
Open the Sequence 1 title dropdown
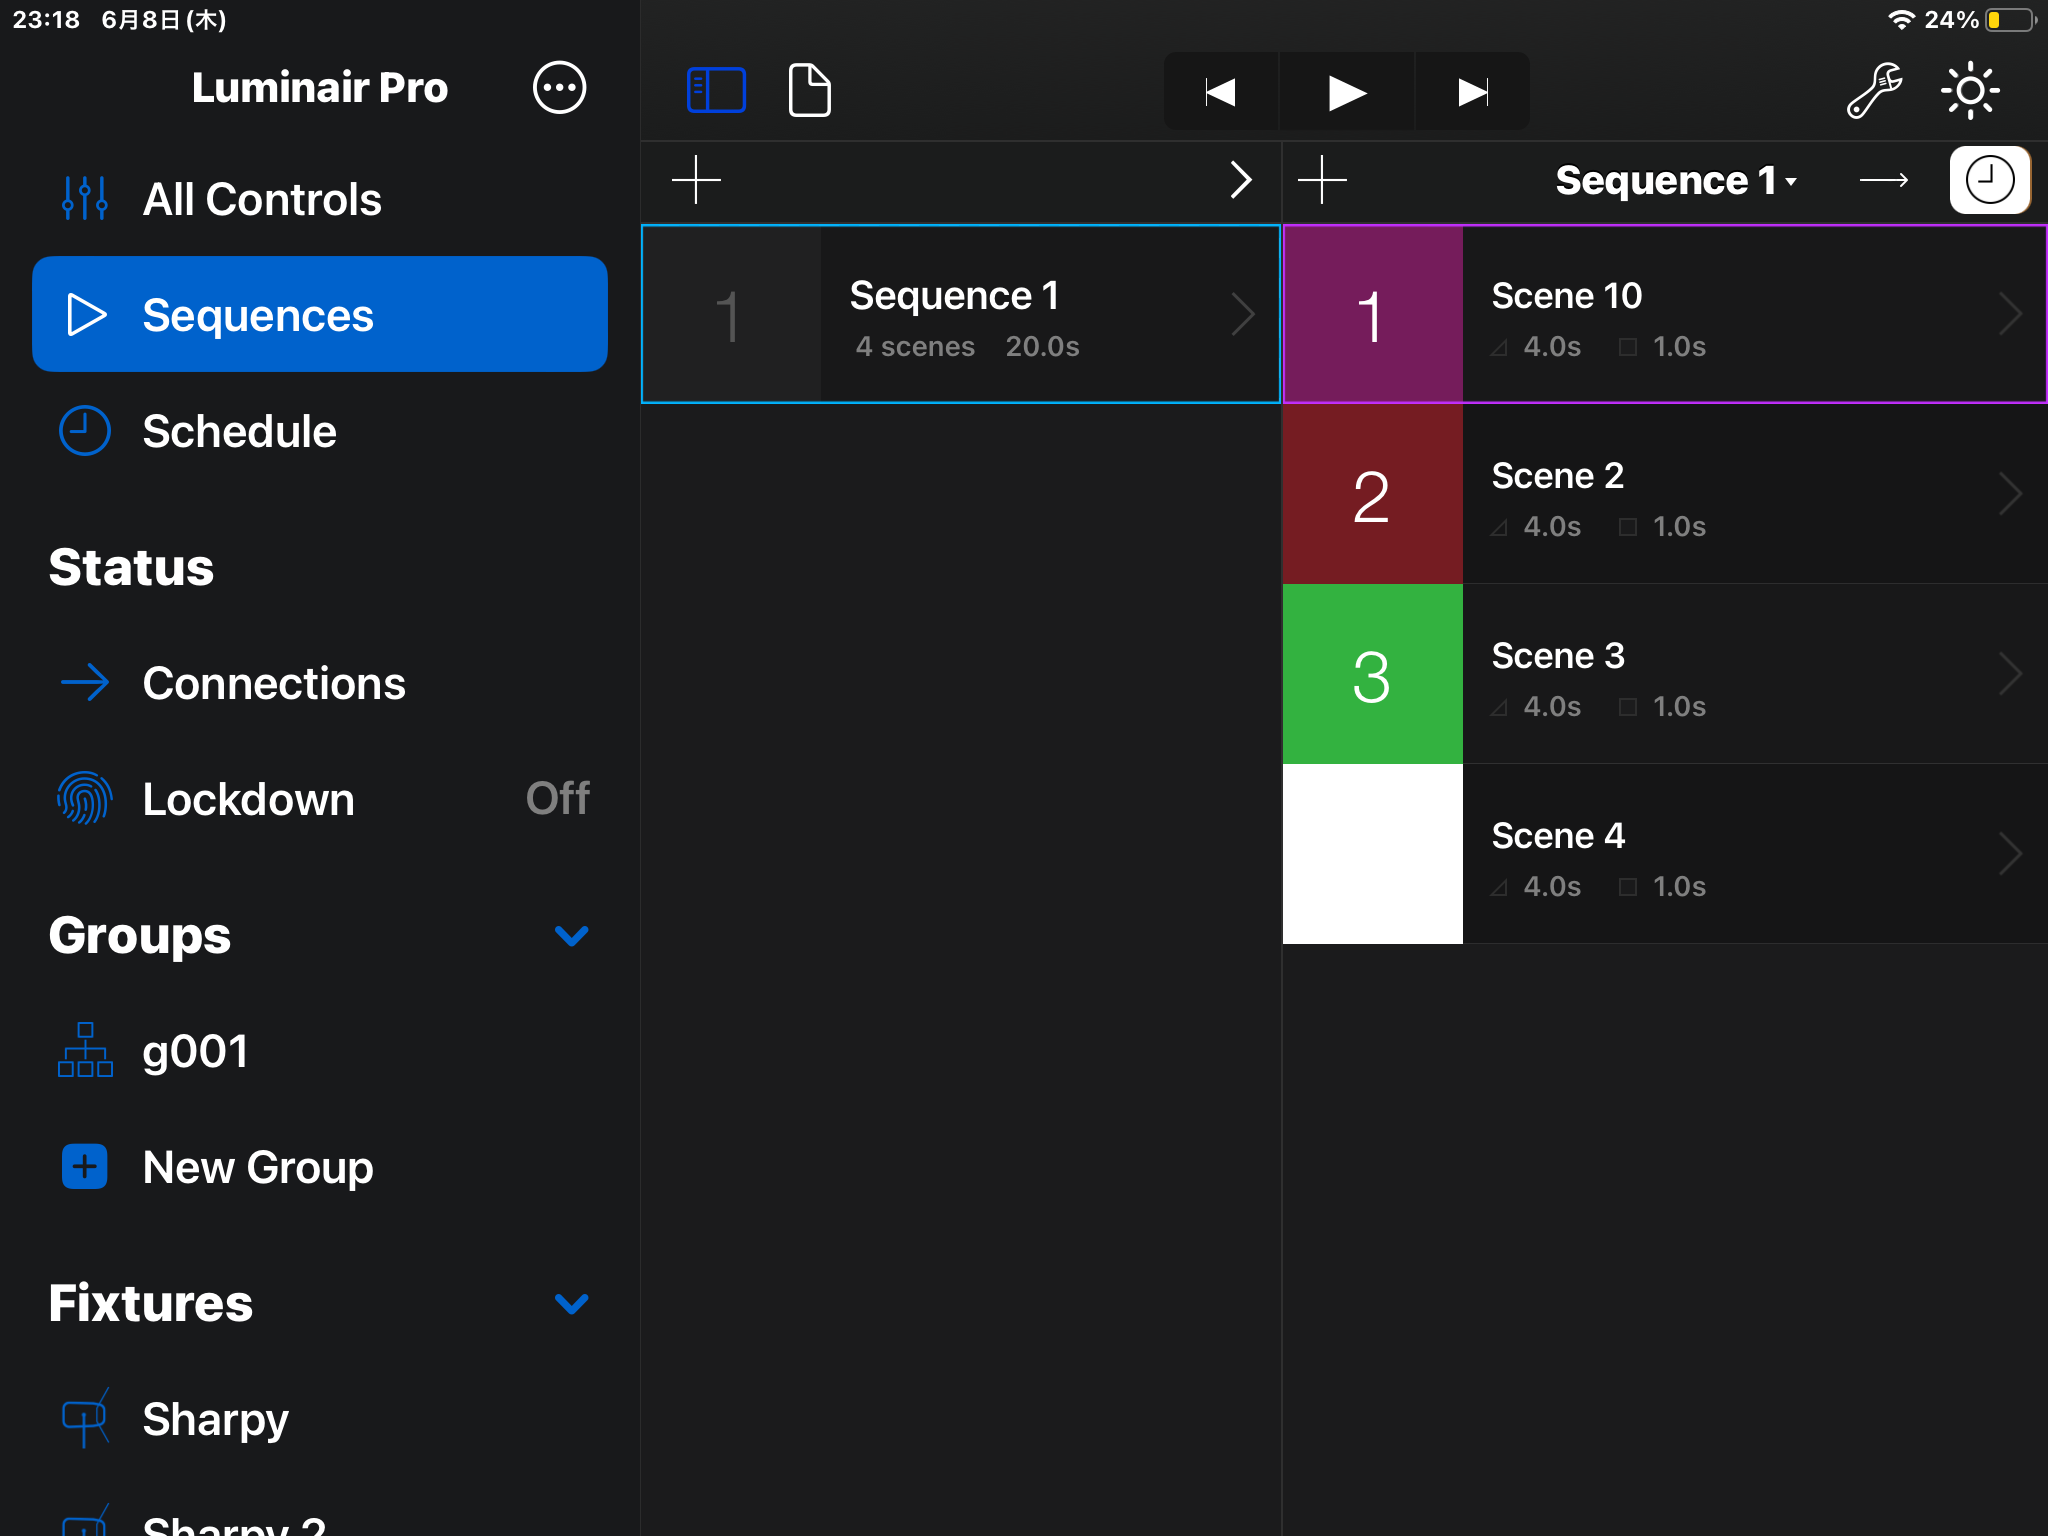coord(1675,181)
